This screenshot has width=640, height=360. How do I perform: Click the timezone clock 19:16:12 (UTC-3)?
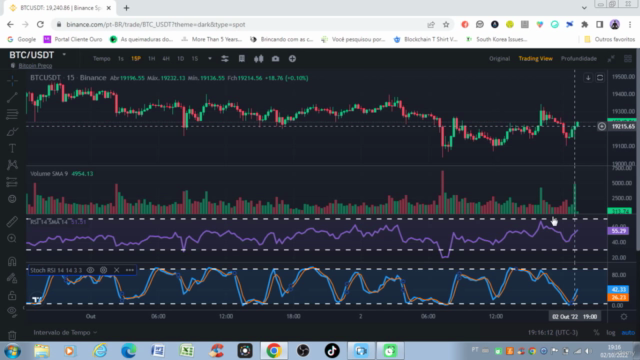point(553,333)
